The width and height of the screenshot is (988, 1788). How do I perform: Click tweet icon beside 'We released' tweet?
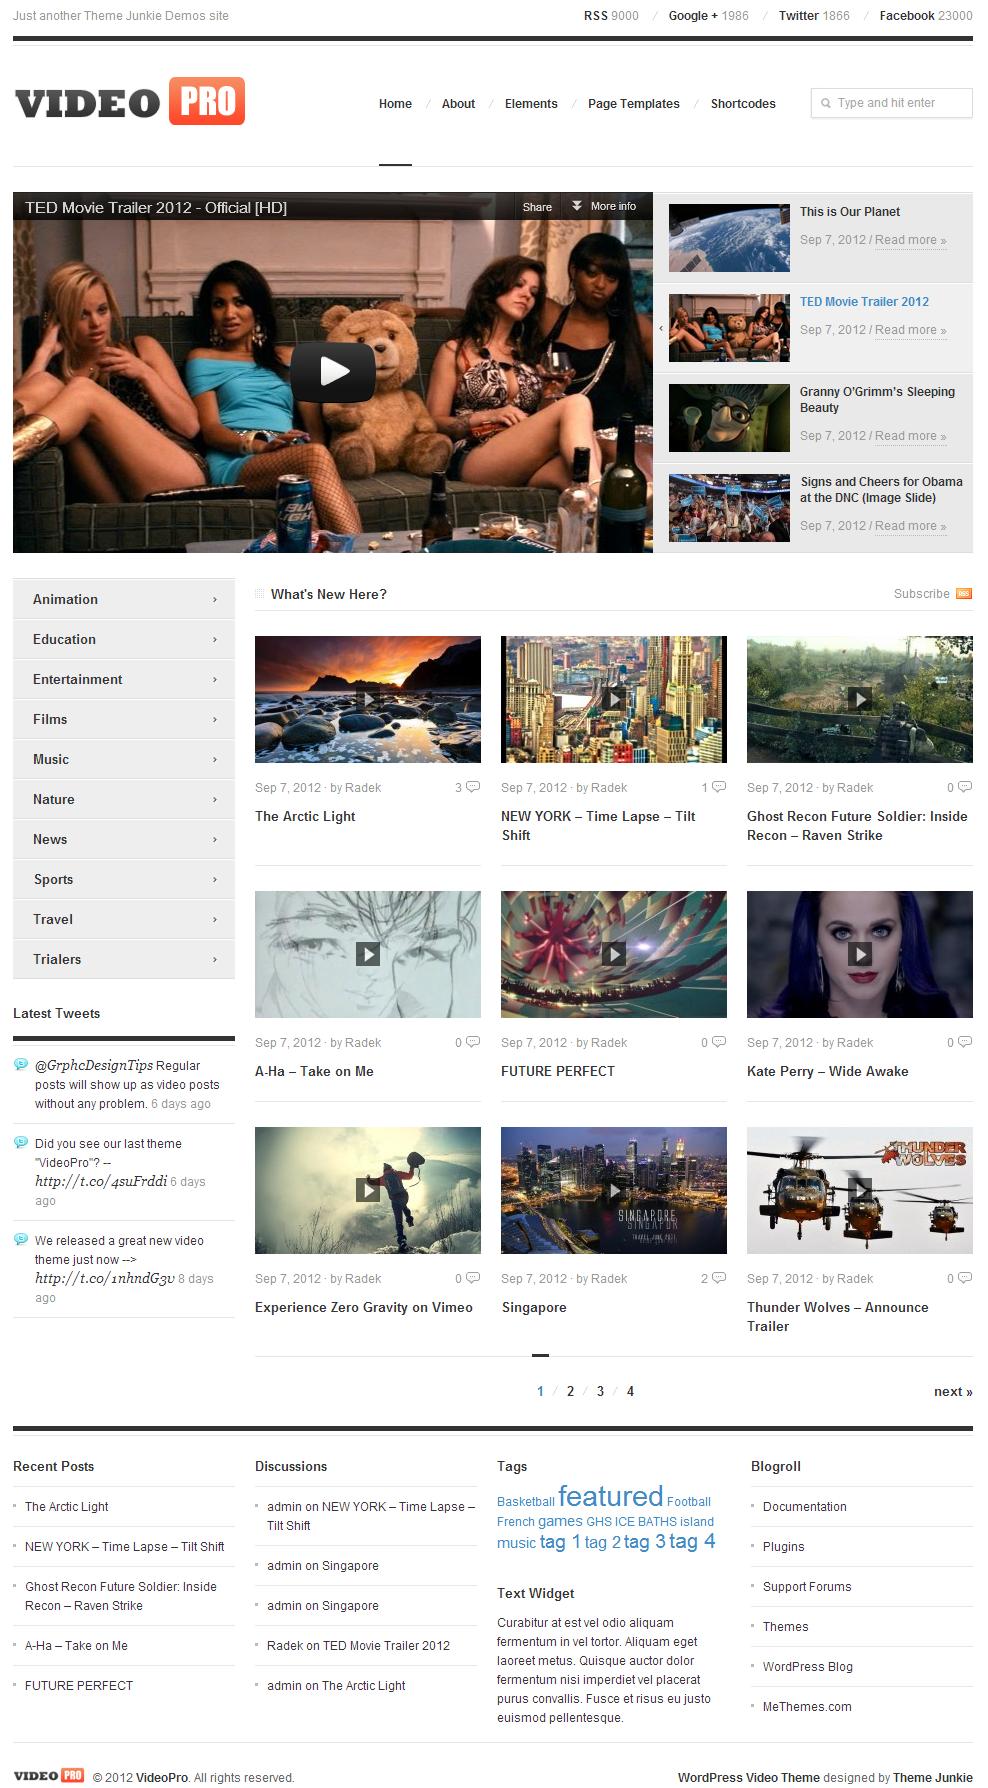pos(21,1240)
